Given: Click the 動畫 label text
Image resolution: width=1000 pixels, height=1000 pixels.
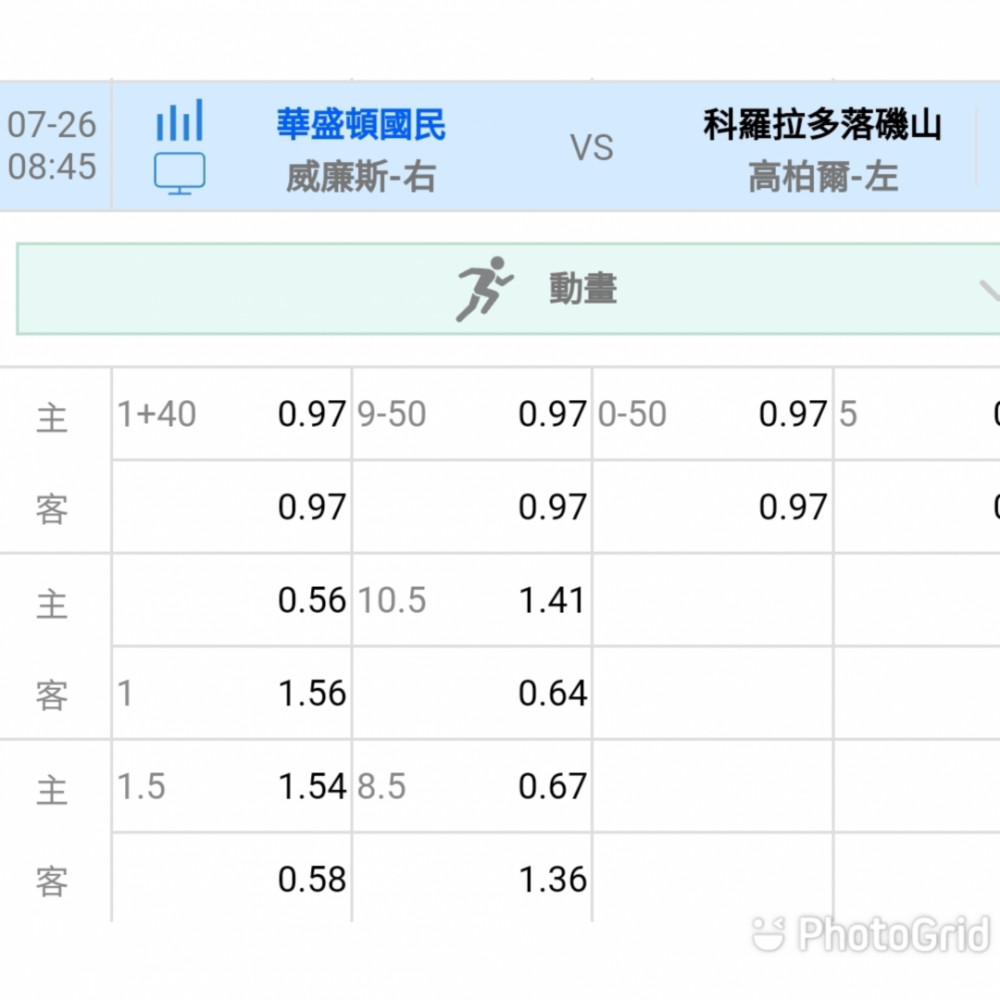Looking at the screenshot, I should (583, 289).
